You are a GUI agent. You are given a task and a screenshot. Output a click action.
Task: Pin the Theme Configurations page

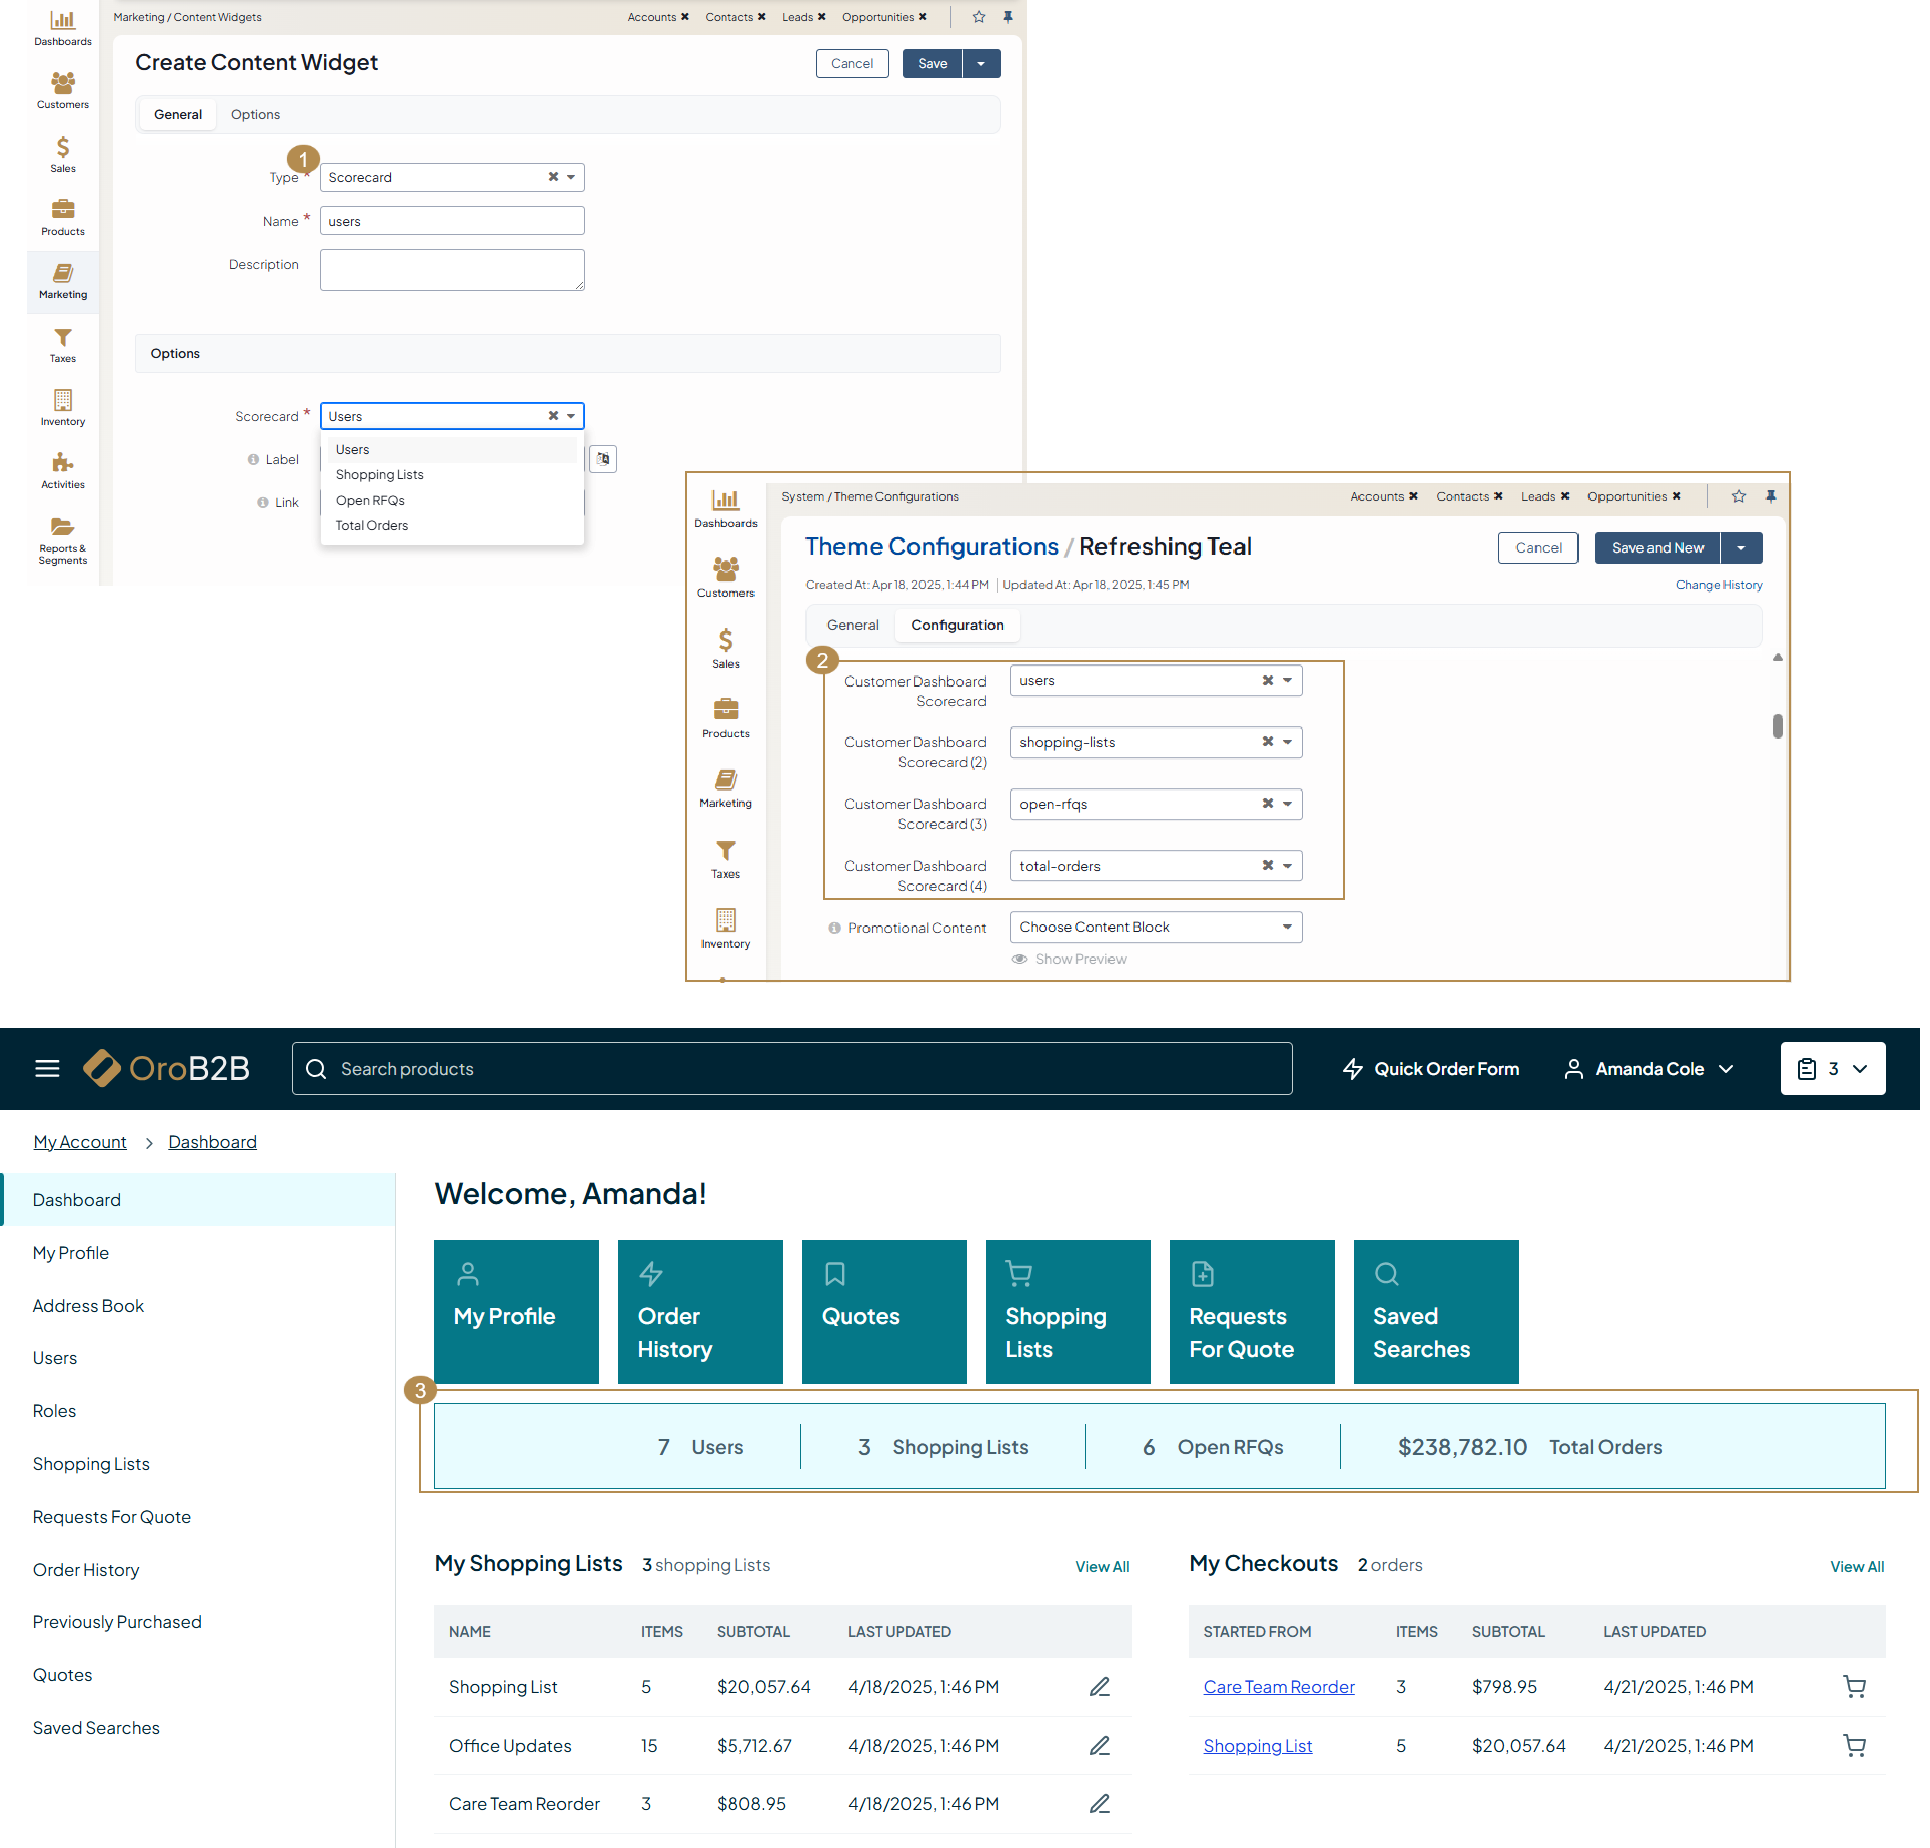1771,496
